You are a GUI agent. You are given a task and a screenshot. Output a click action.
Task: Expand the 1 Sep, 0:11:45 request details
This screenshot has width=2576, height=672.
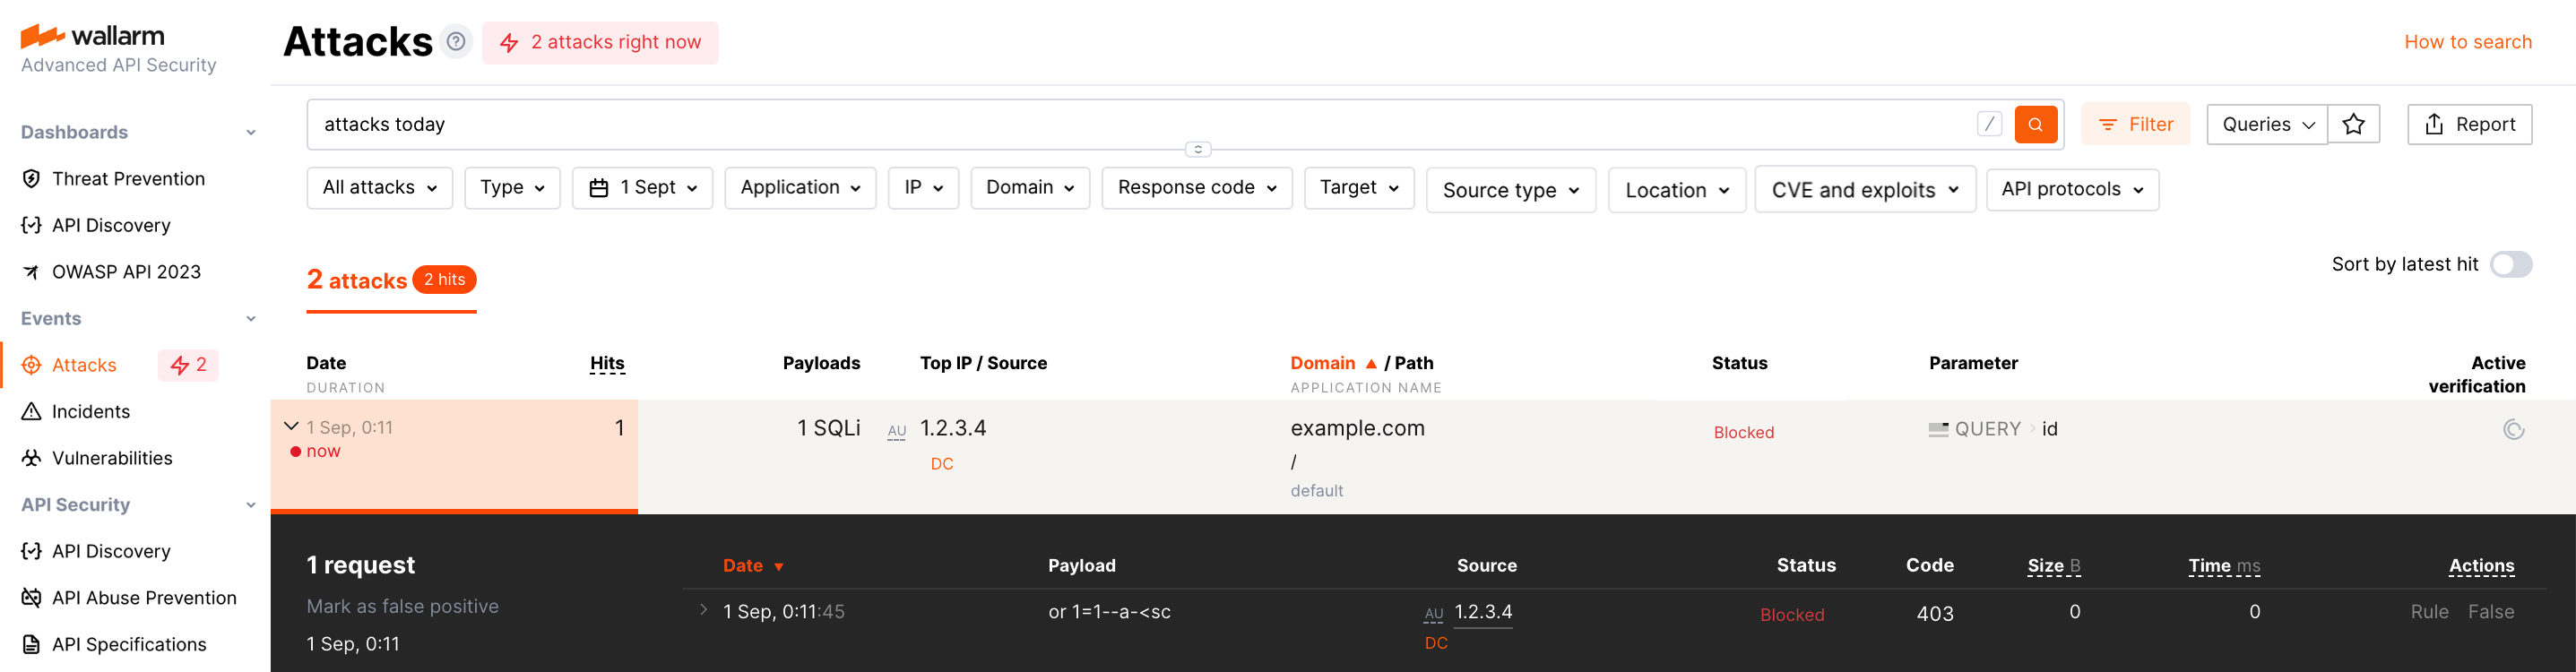click(703, 610)
